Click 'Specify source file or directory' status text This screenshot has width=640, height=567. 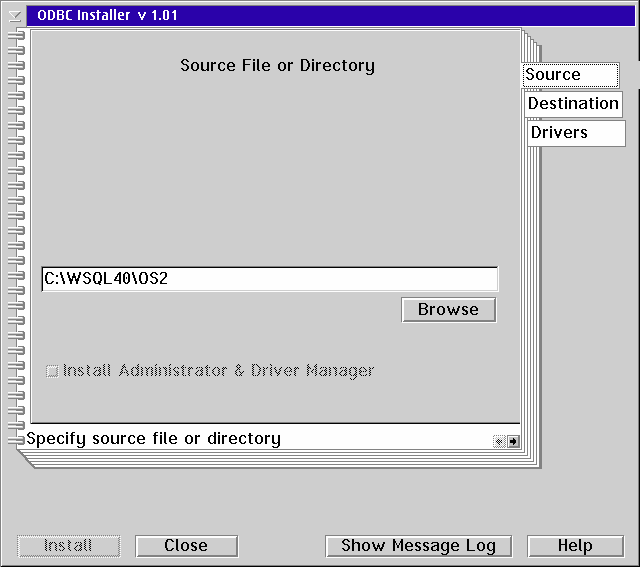point(153,439)
